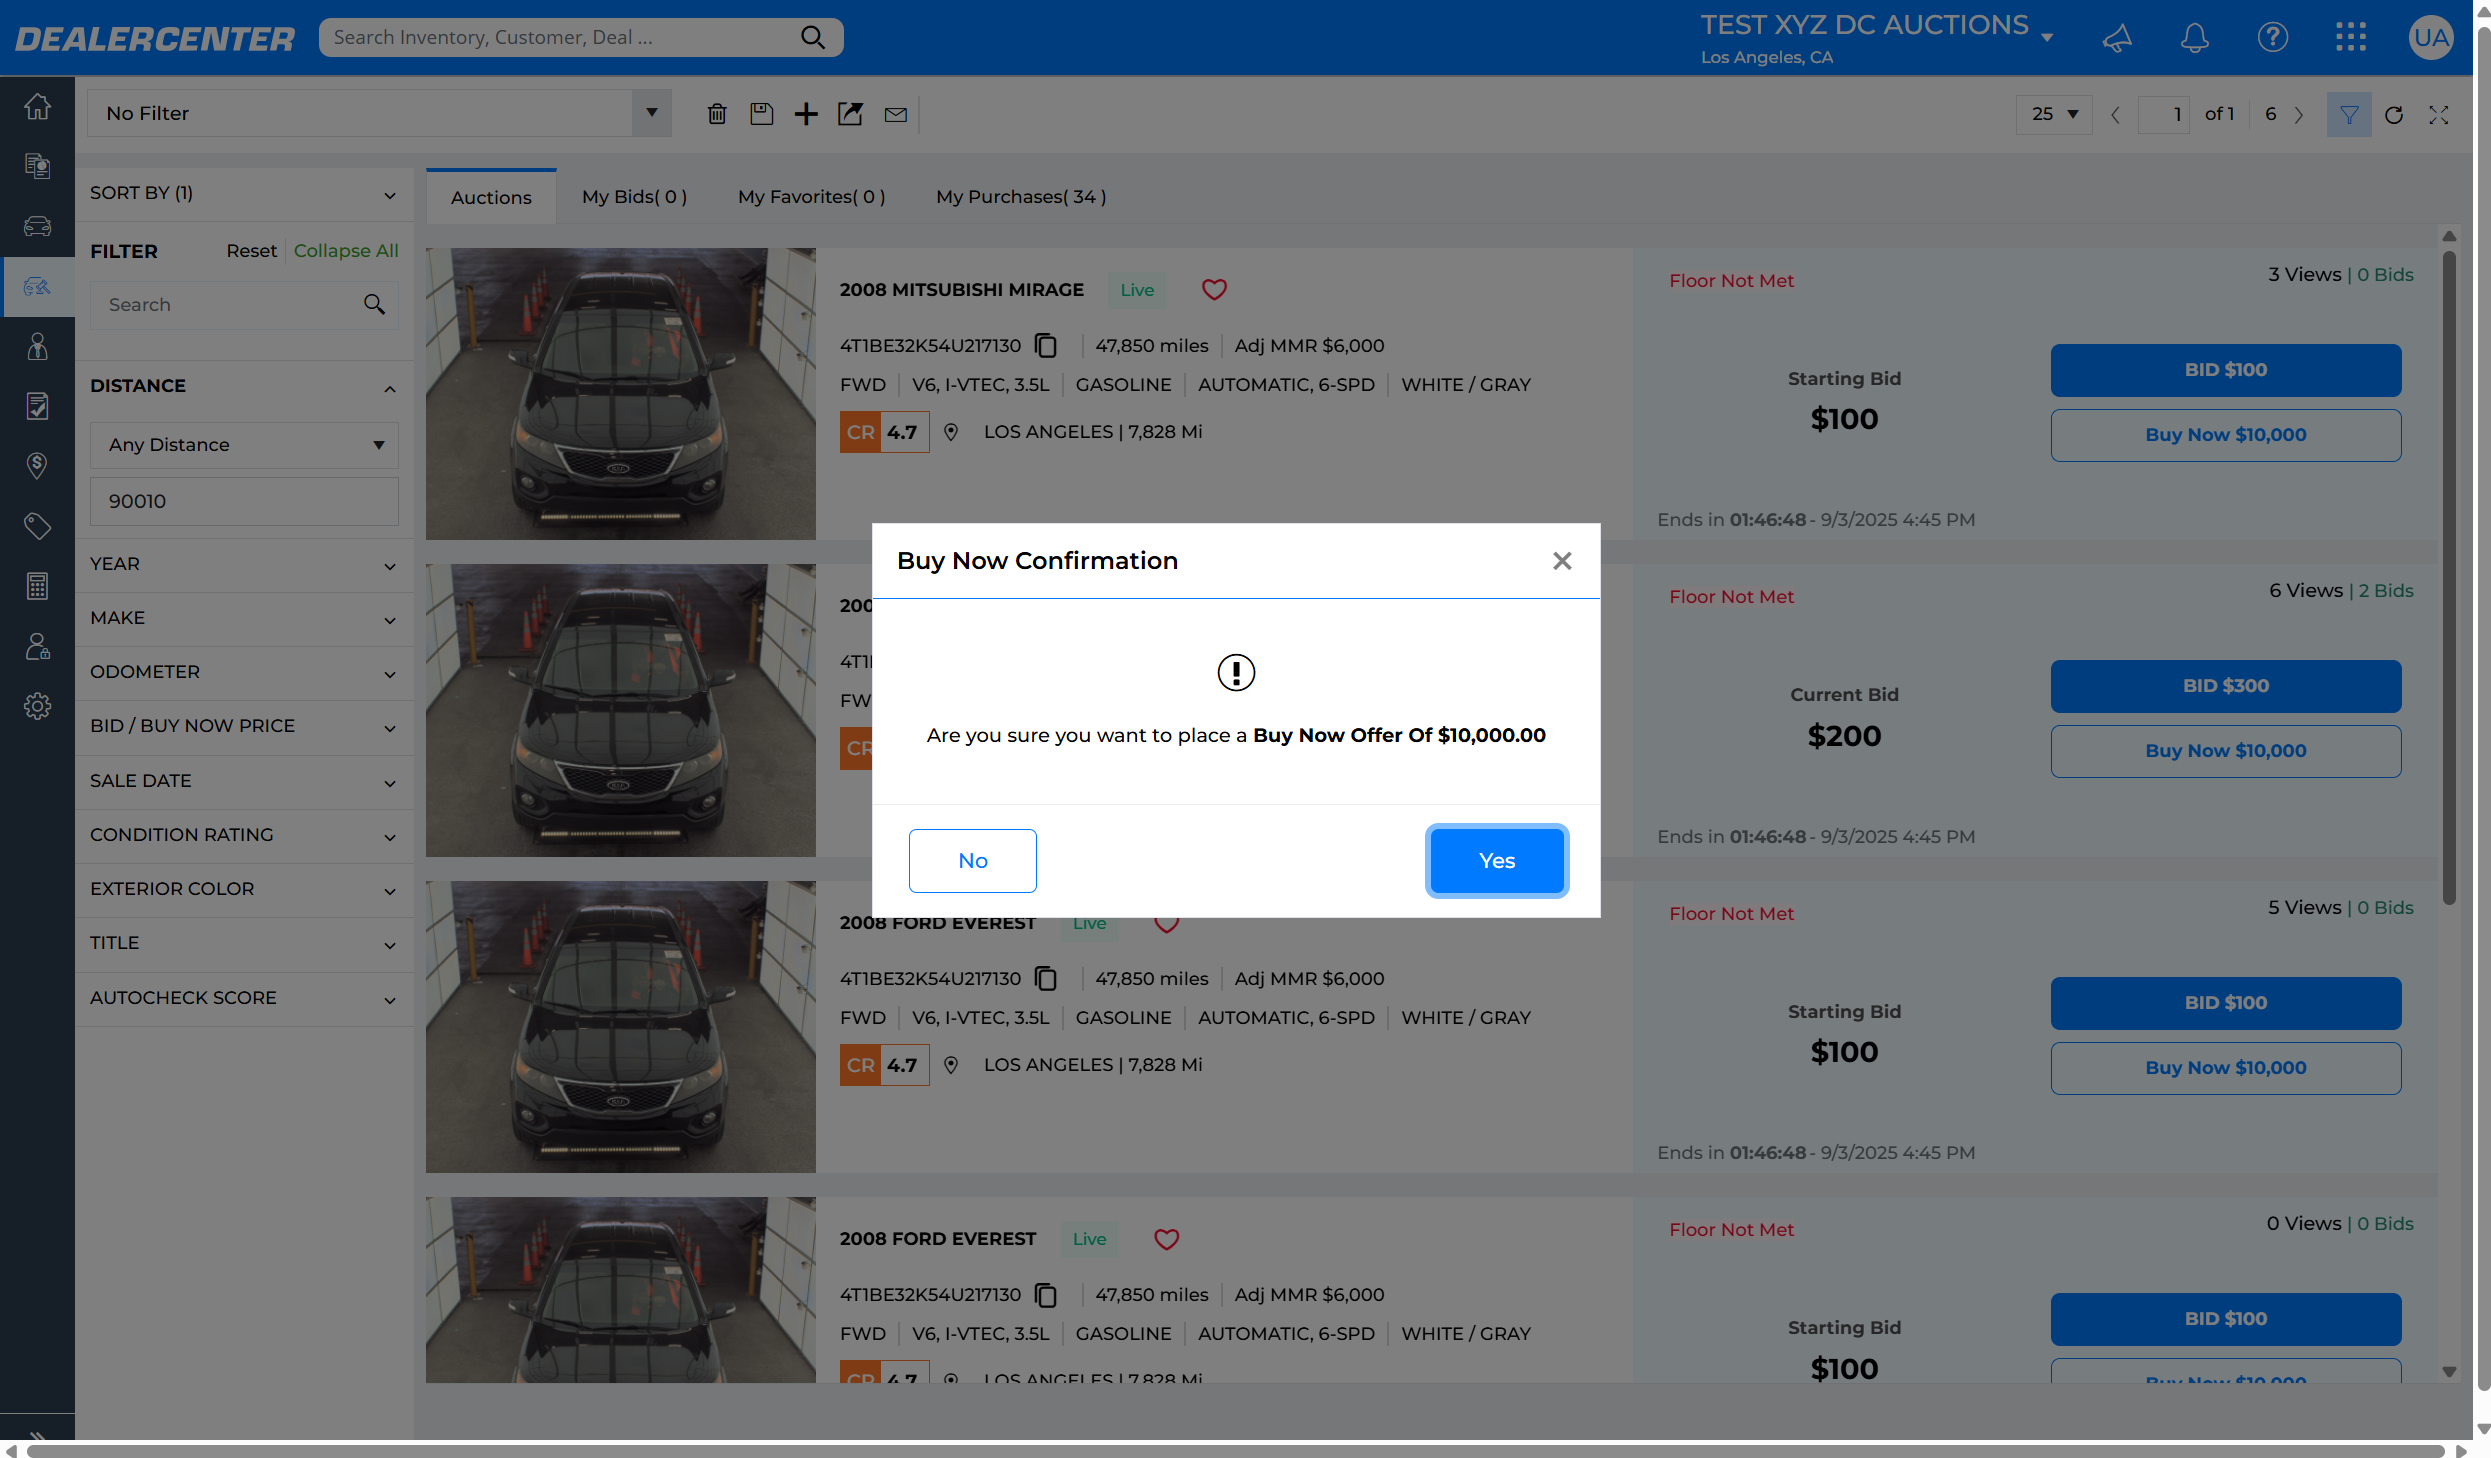This screenshot has width=2491, height=1458.
Task: Expand the ODOMETER filter
Action: [244, 672]
